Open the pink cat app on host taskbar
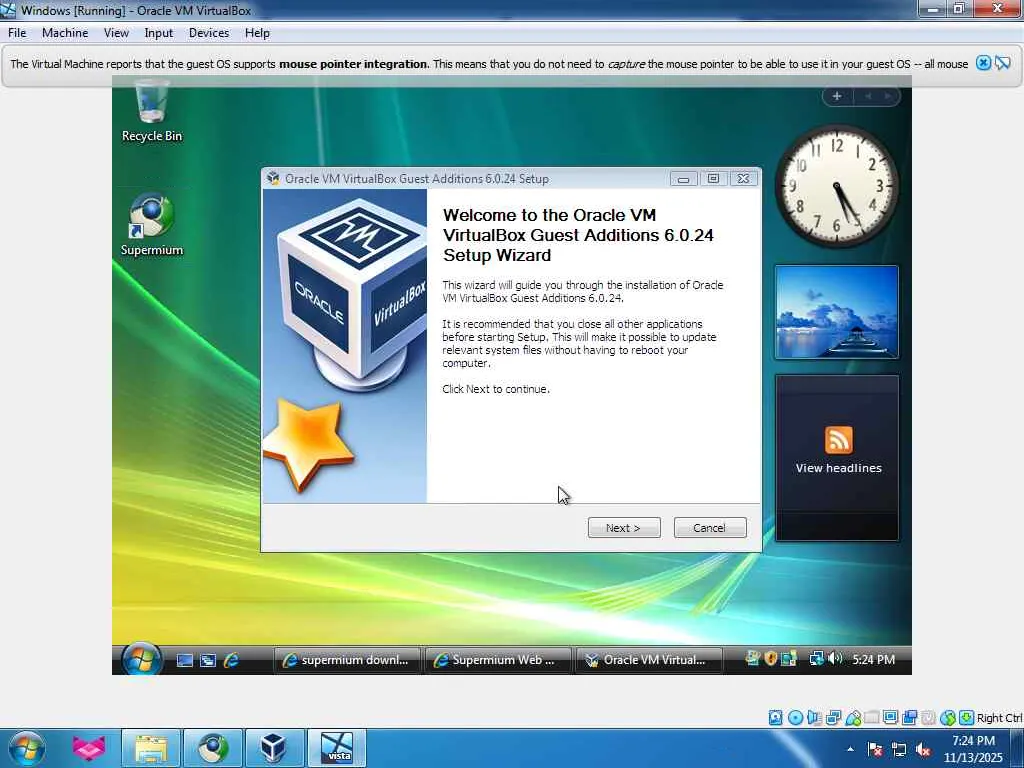The image size is (1024, 768). pos(89,748)
